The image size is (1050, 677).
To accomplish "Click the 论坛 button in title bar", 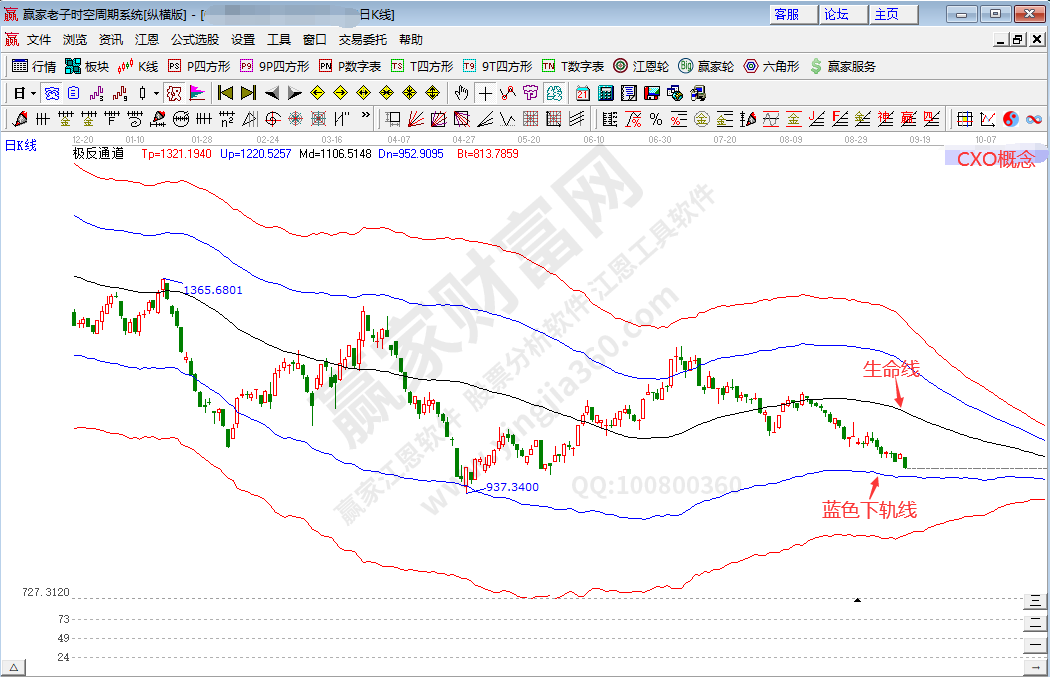I will [836, 14].
